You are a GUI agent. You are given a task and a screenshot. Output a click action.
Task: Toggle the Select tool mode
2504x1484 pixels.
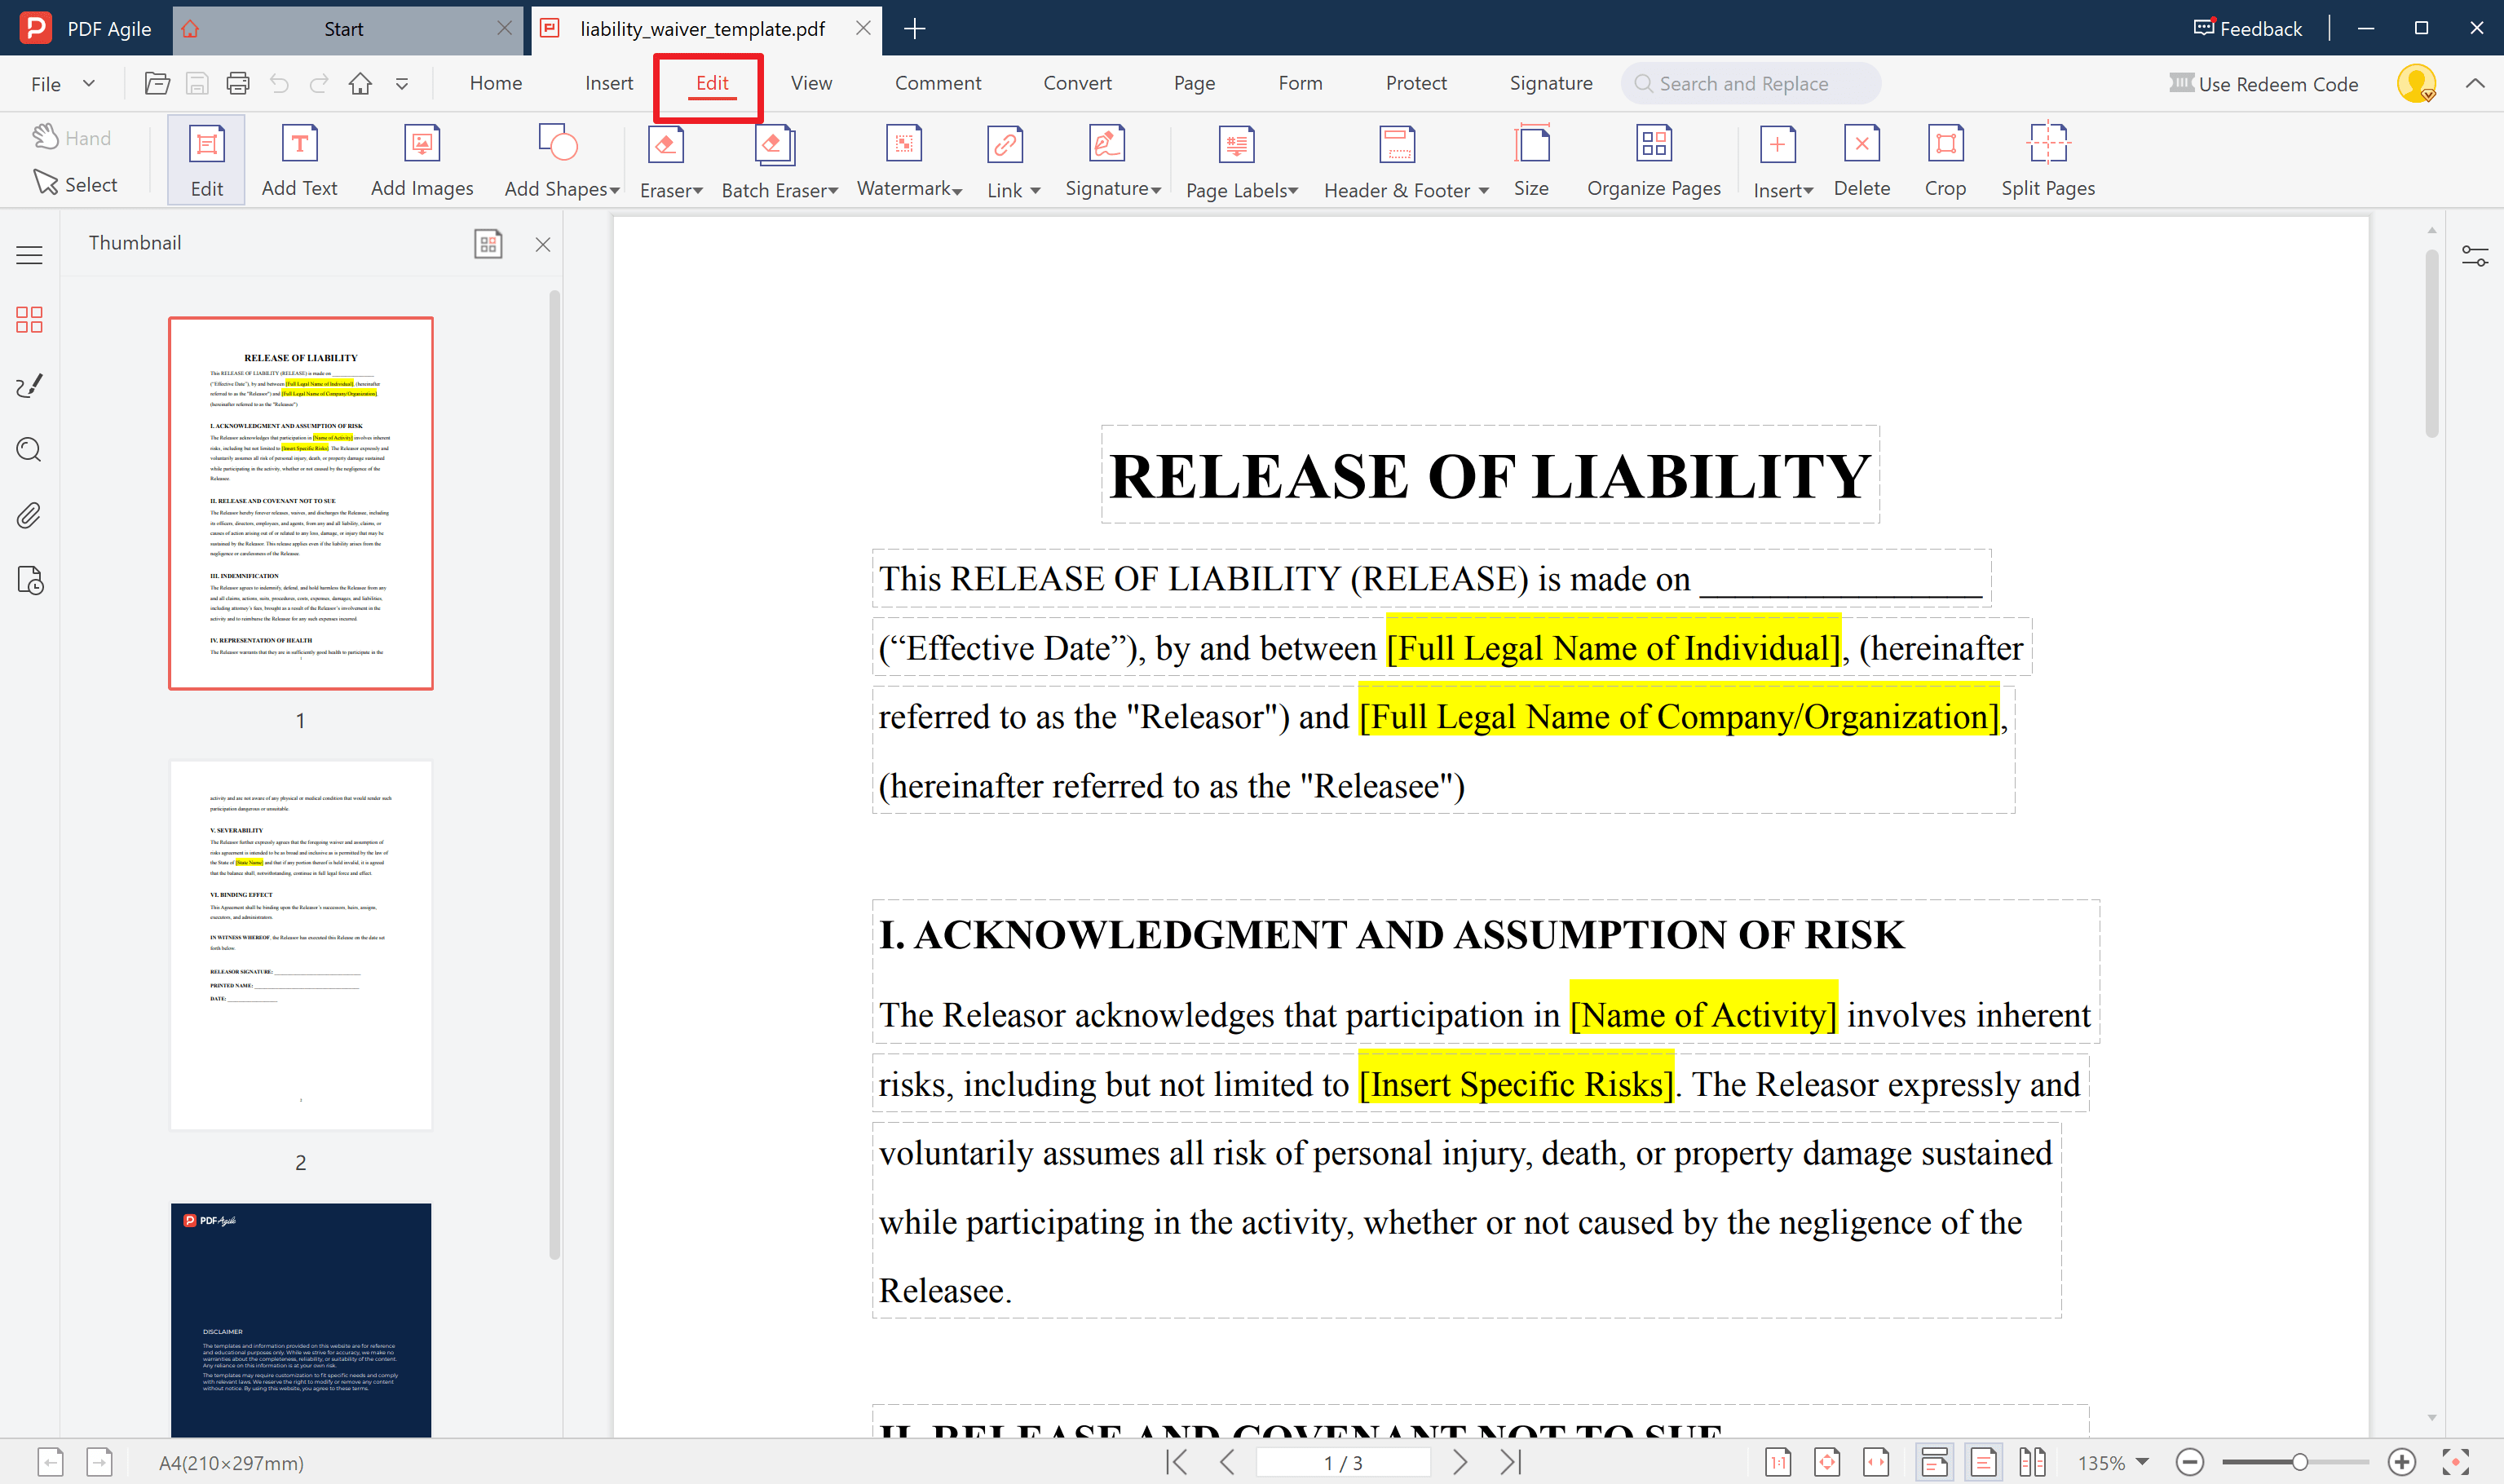pyautogui.click(x=75, y=184)
